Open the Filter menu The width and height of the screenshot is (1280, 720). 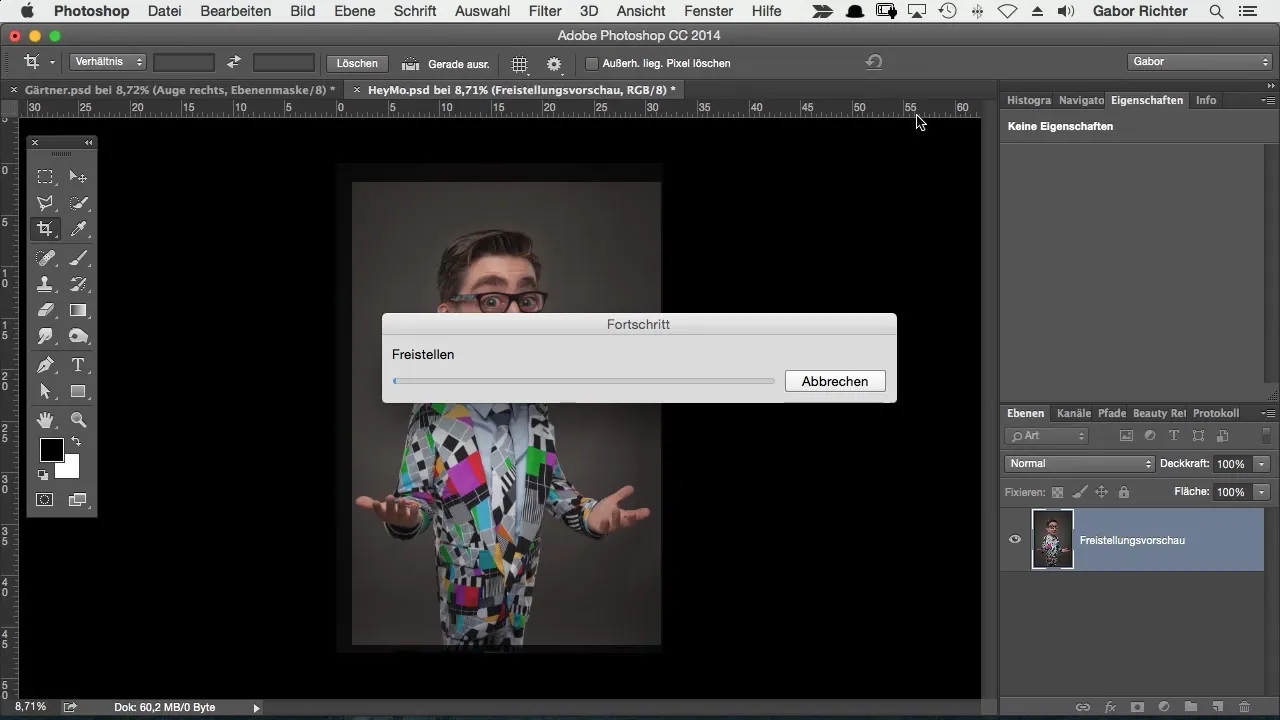545,11
